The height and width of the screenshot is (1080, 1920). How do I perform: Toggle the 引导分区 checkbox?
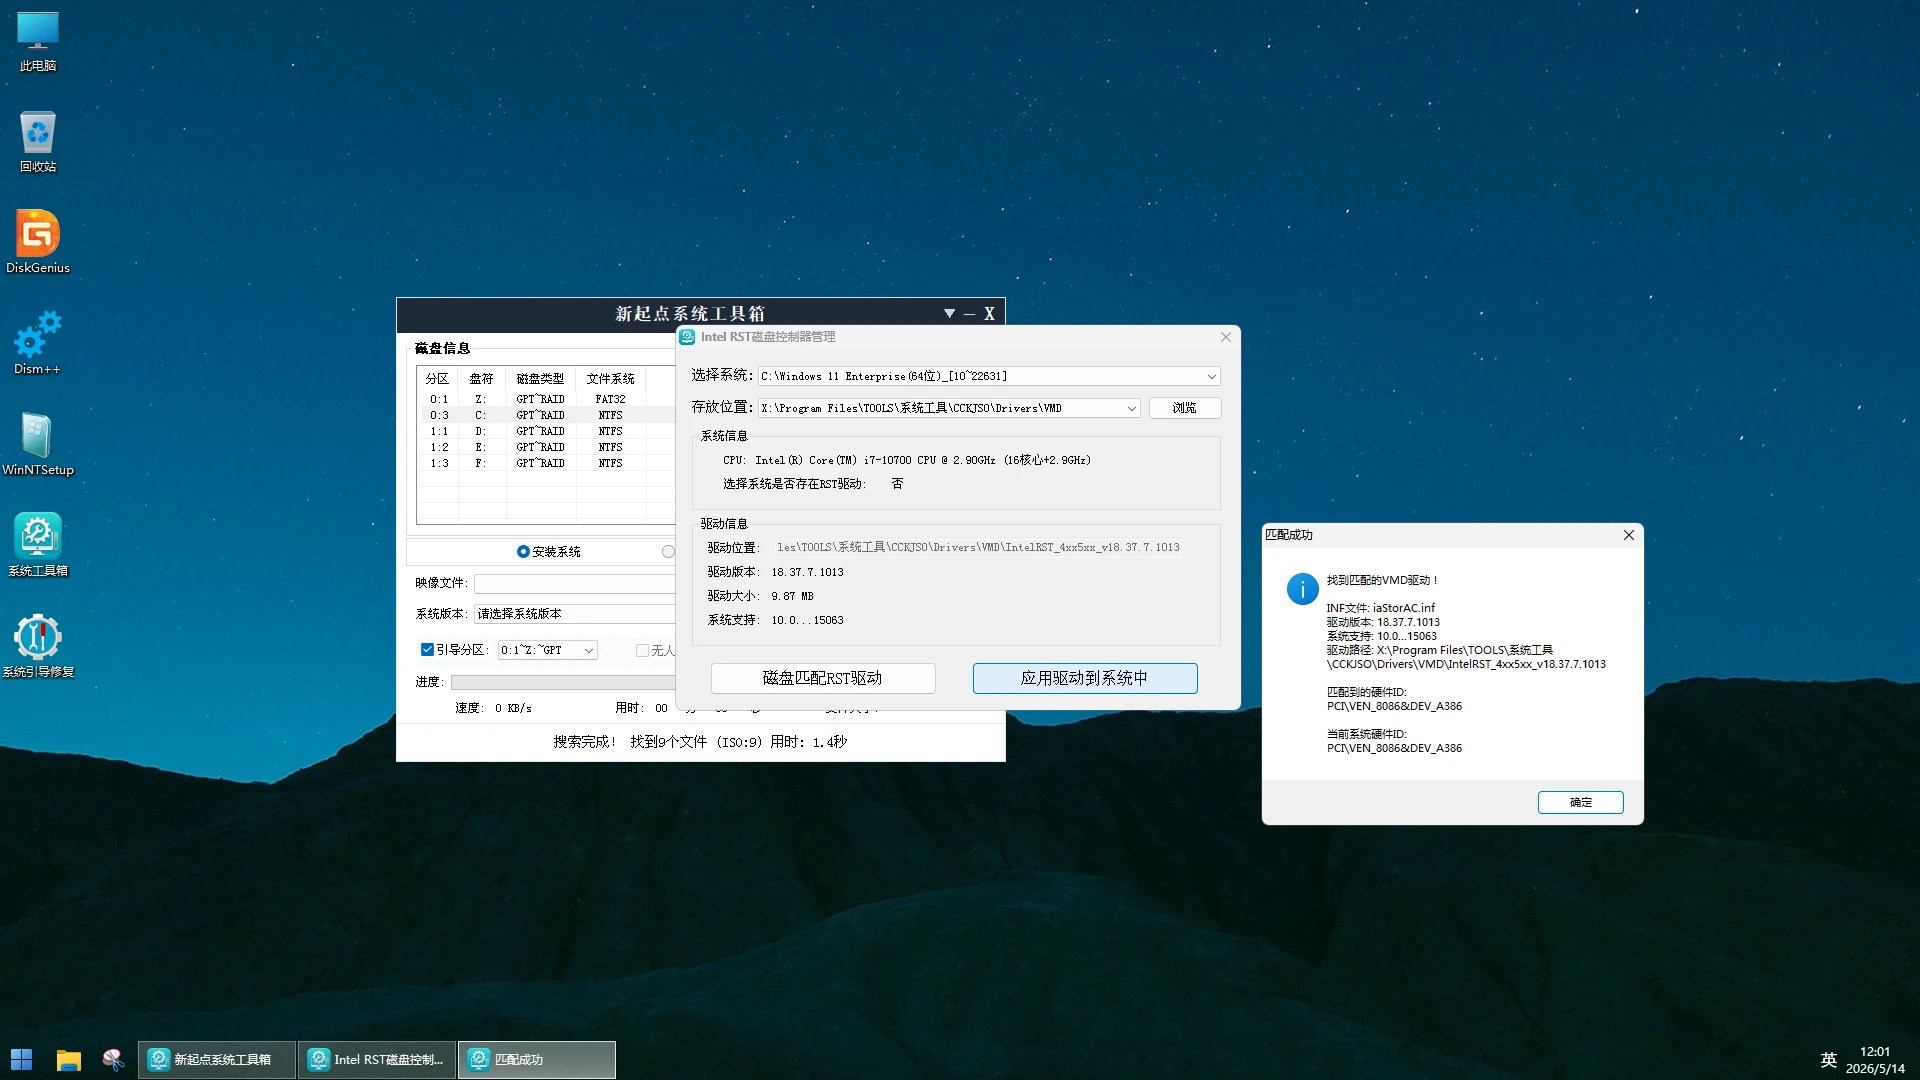(x=427, y=650)
